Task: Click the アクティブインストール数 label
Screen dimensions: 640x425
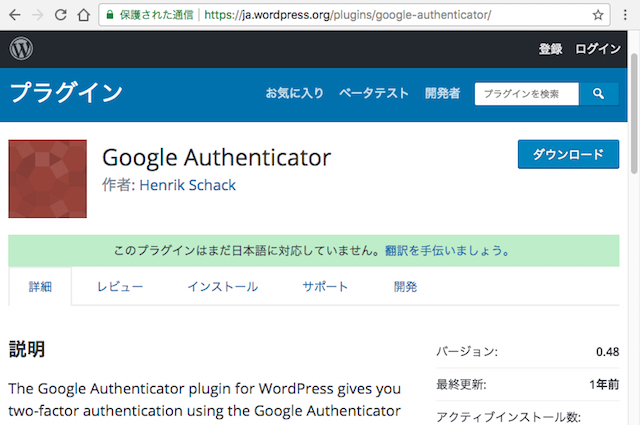Action: (x=509, y=417)
